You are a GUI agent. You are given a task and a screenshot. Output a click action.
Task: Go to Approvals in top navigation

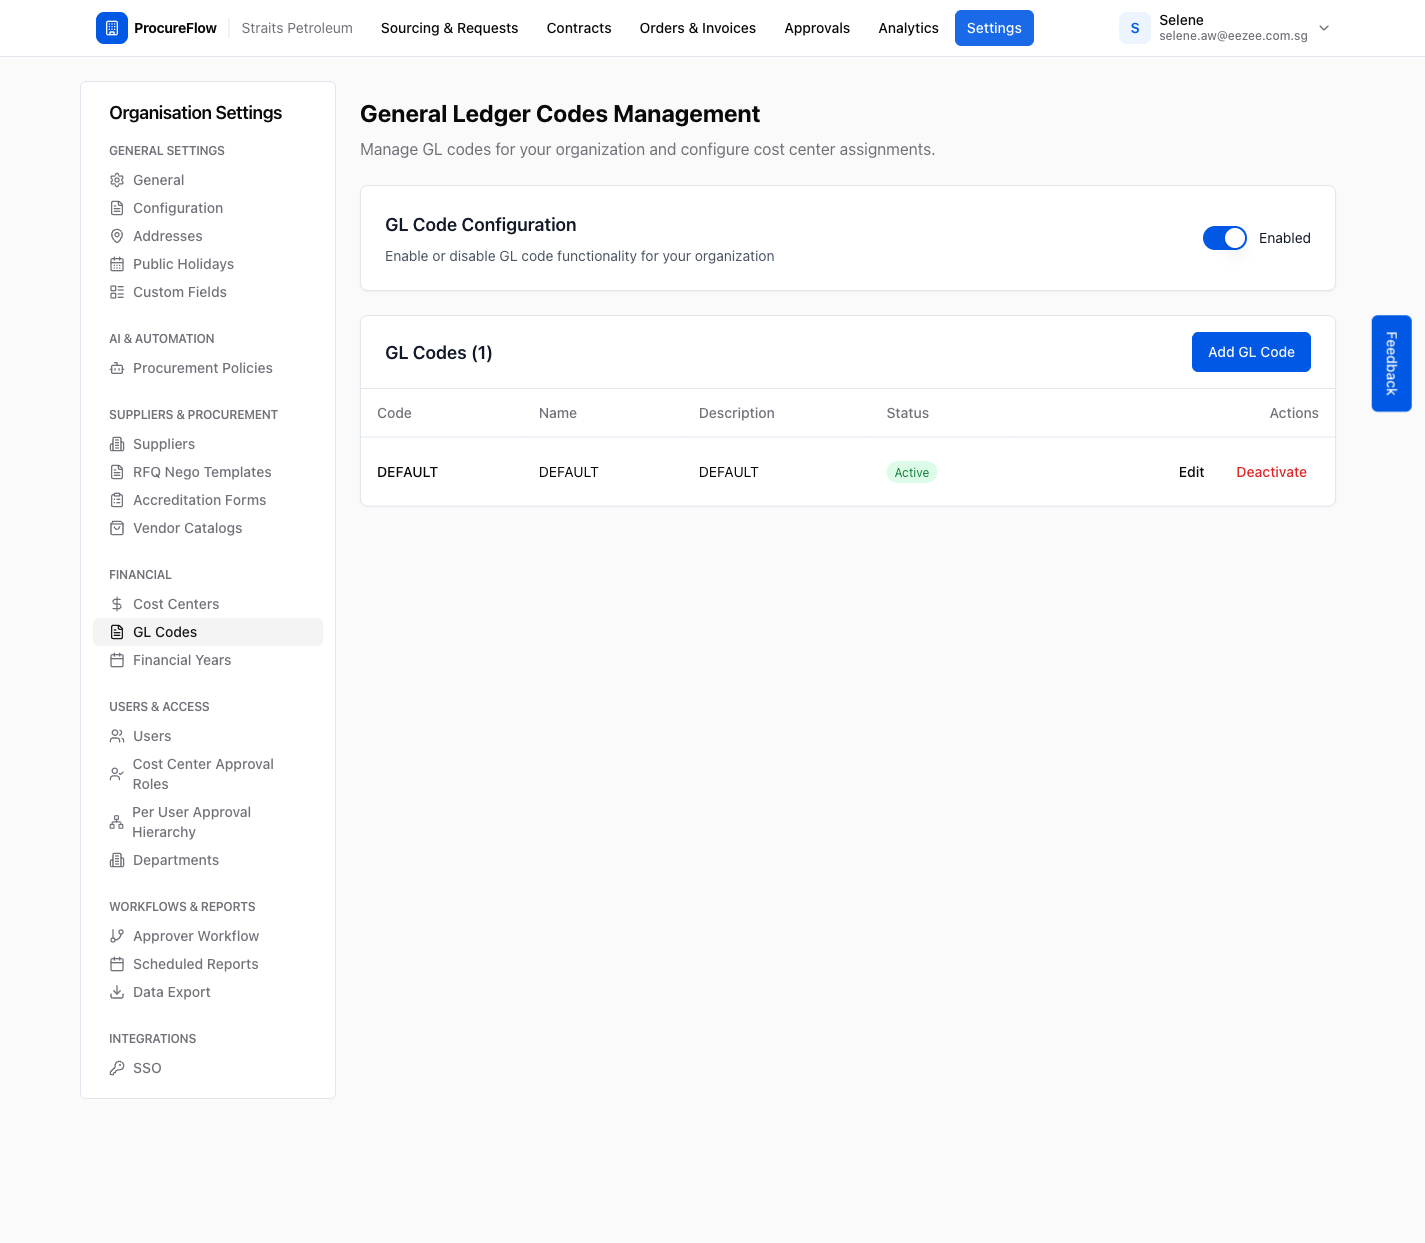pyautogui.click(x=817, y=28)
